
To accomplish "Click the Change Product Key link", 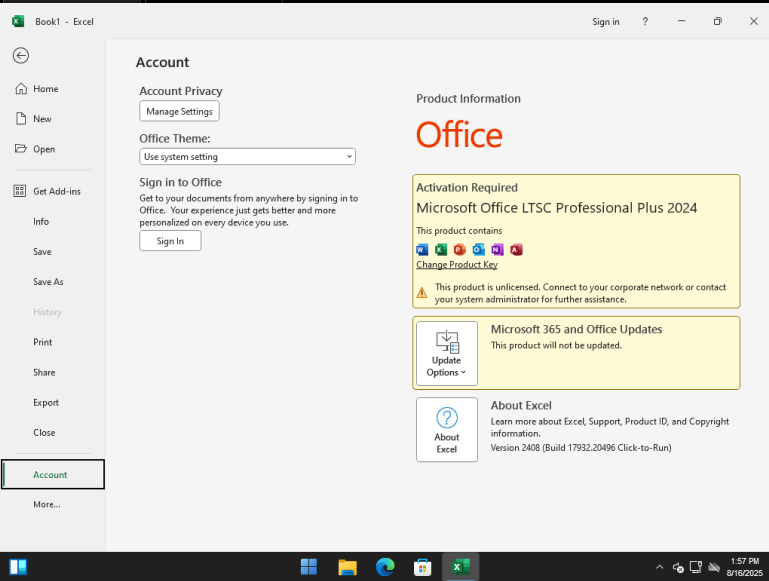I will [457, 265].
